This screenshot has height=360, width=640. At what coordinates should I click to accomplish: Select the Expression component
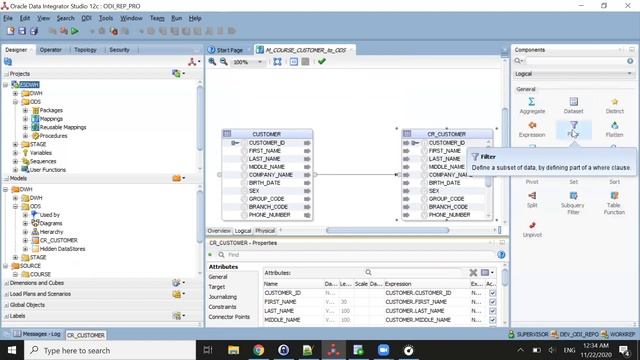coord(532,129)
